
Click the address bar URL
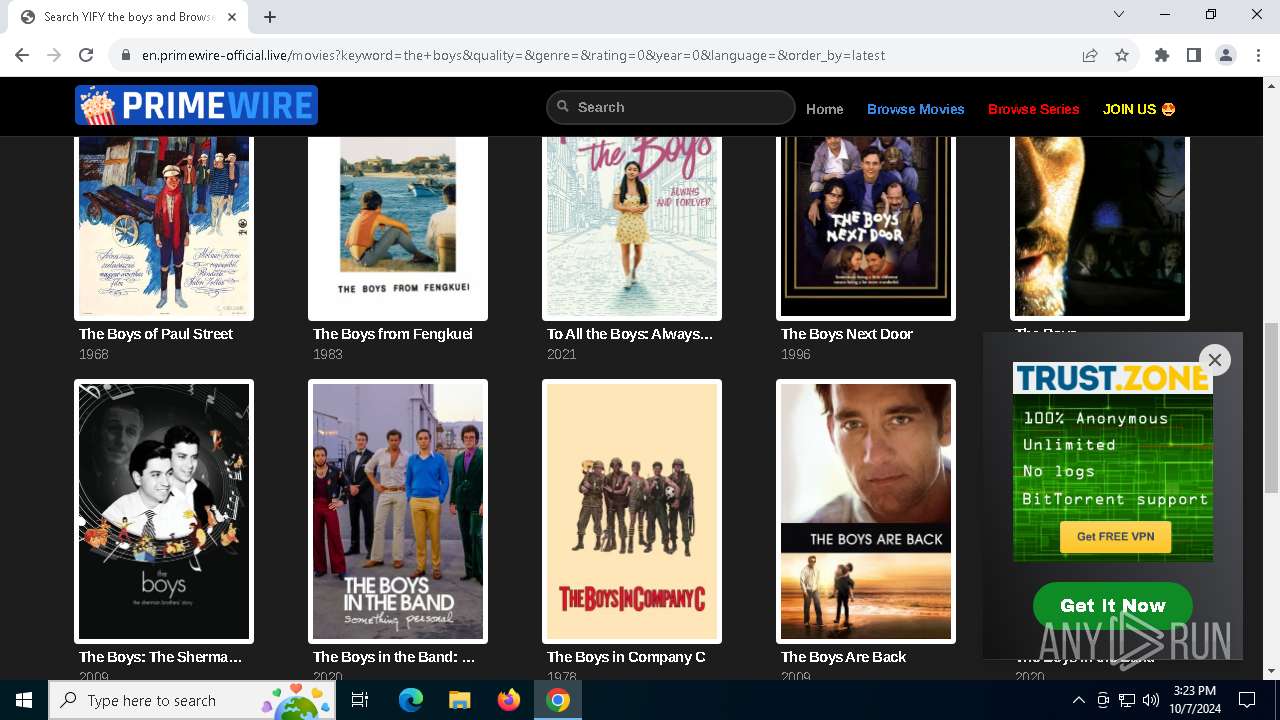click(x=513, y=56)
